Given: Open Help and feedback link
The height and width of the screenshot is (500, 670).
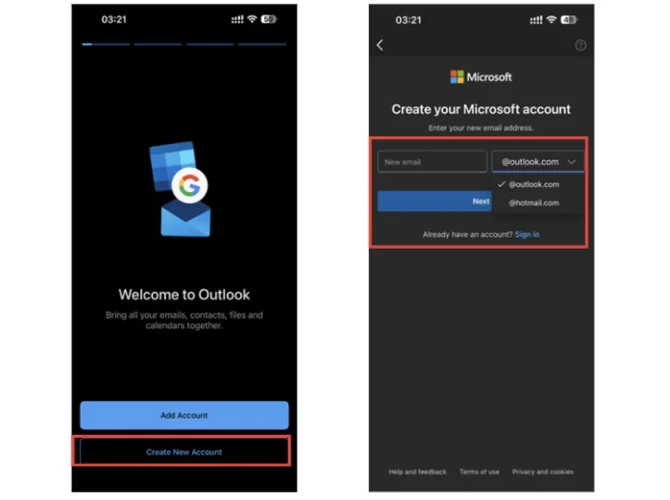Looking at the screenshot, I should 417,472.
